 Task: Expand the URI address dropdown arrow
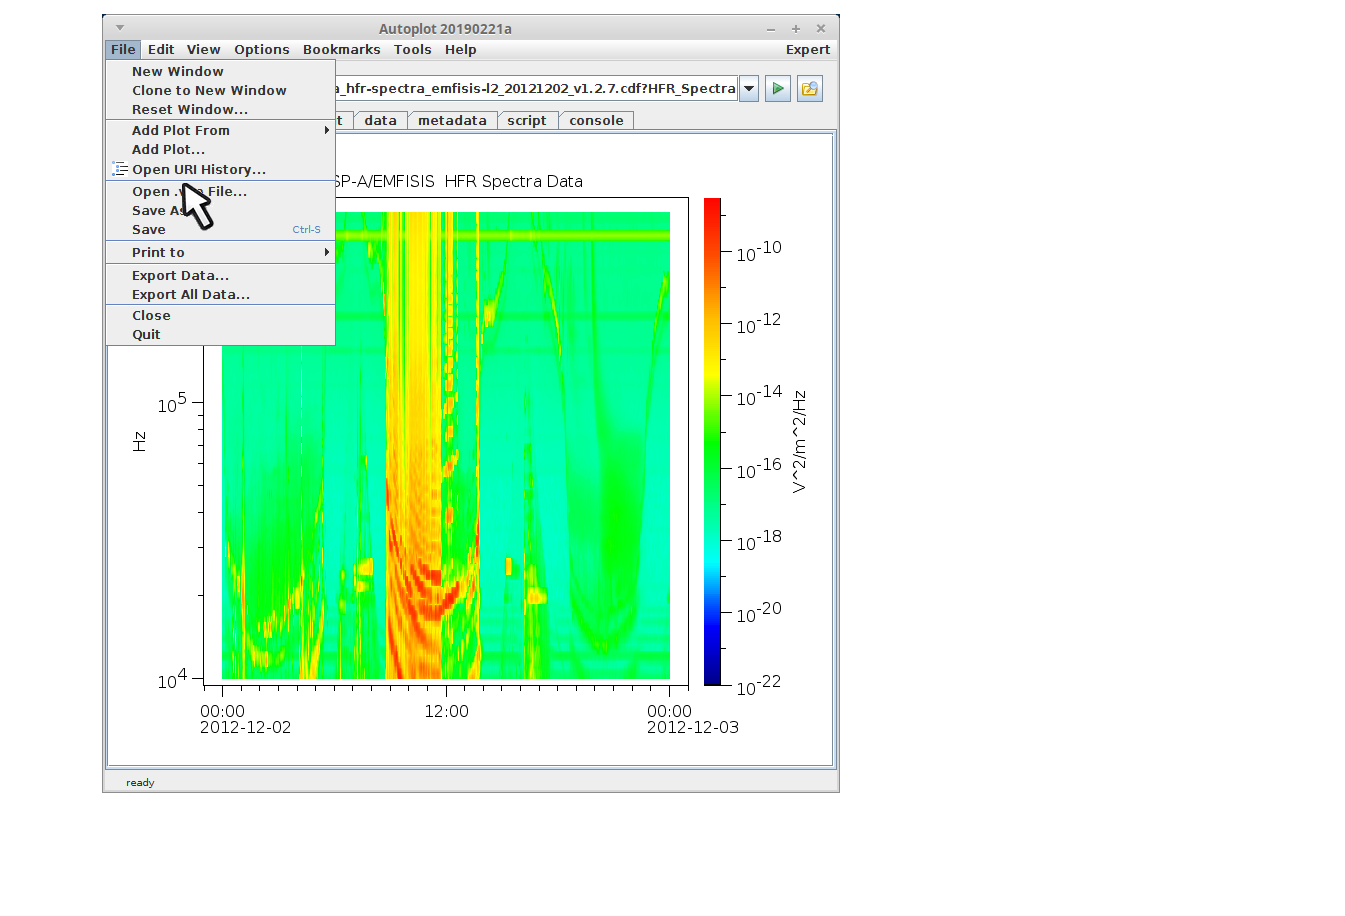point(749,89)
